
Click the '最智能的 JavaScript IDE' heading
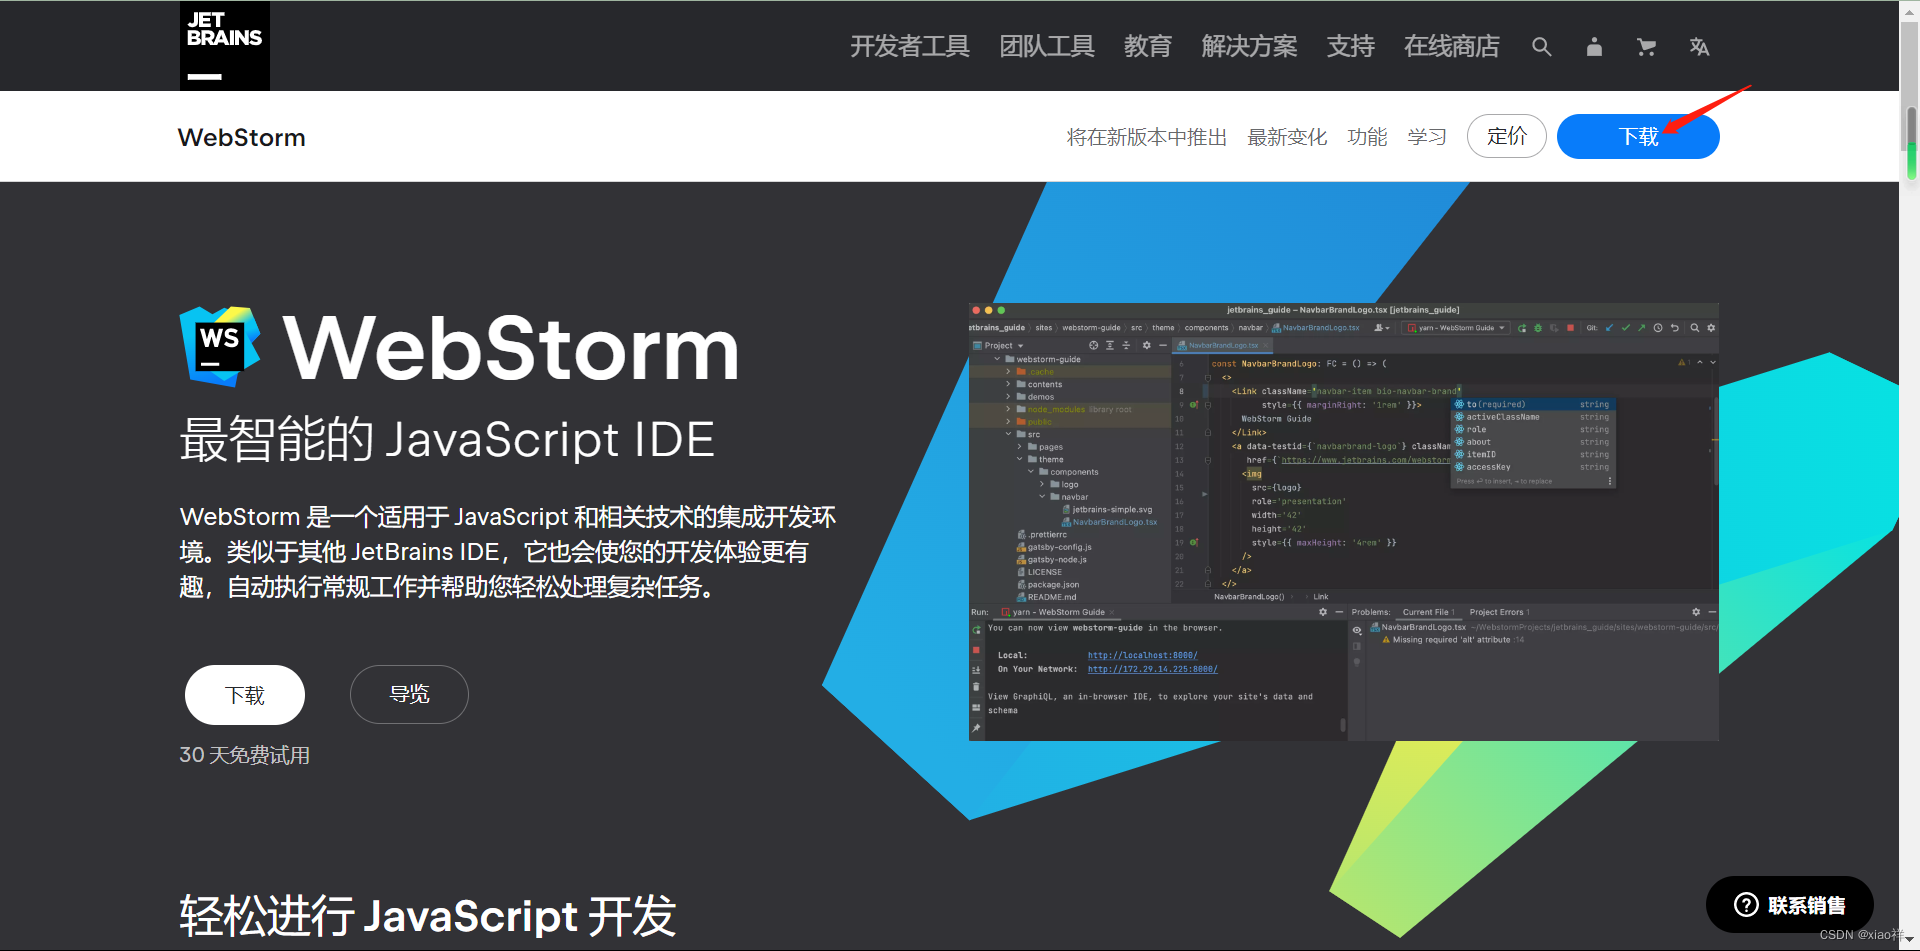click(447, 439)
